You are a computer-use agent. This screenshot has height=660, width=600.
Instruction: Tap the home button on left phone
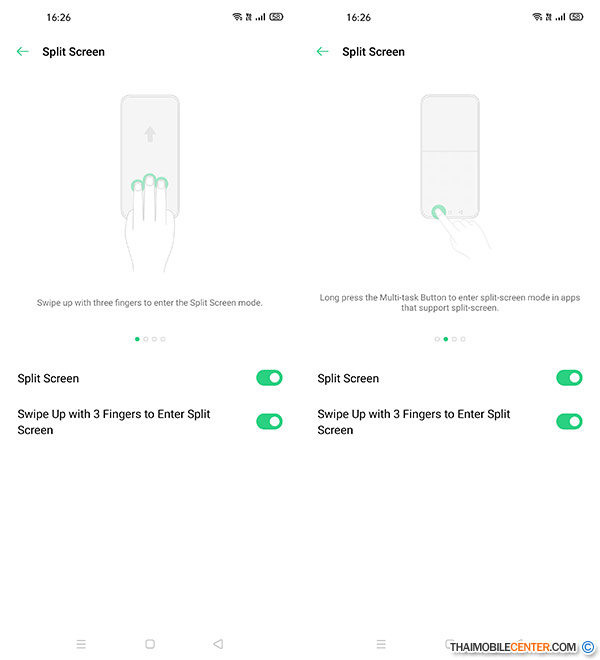150,644
